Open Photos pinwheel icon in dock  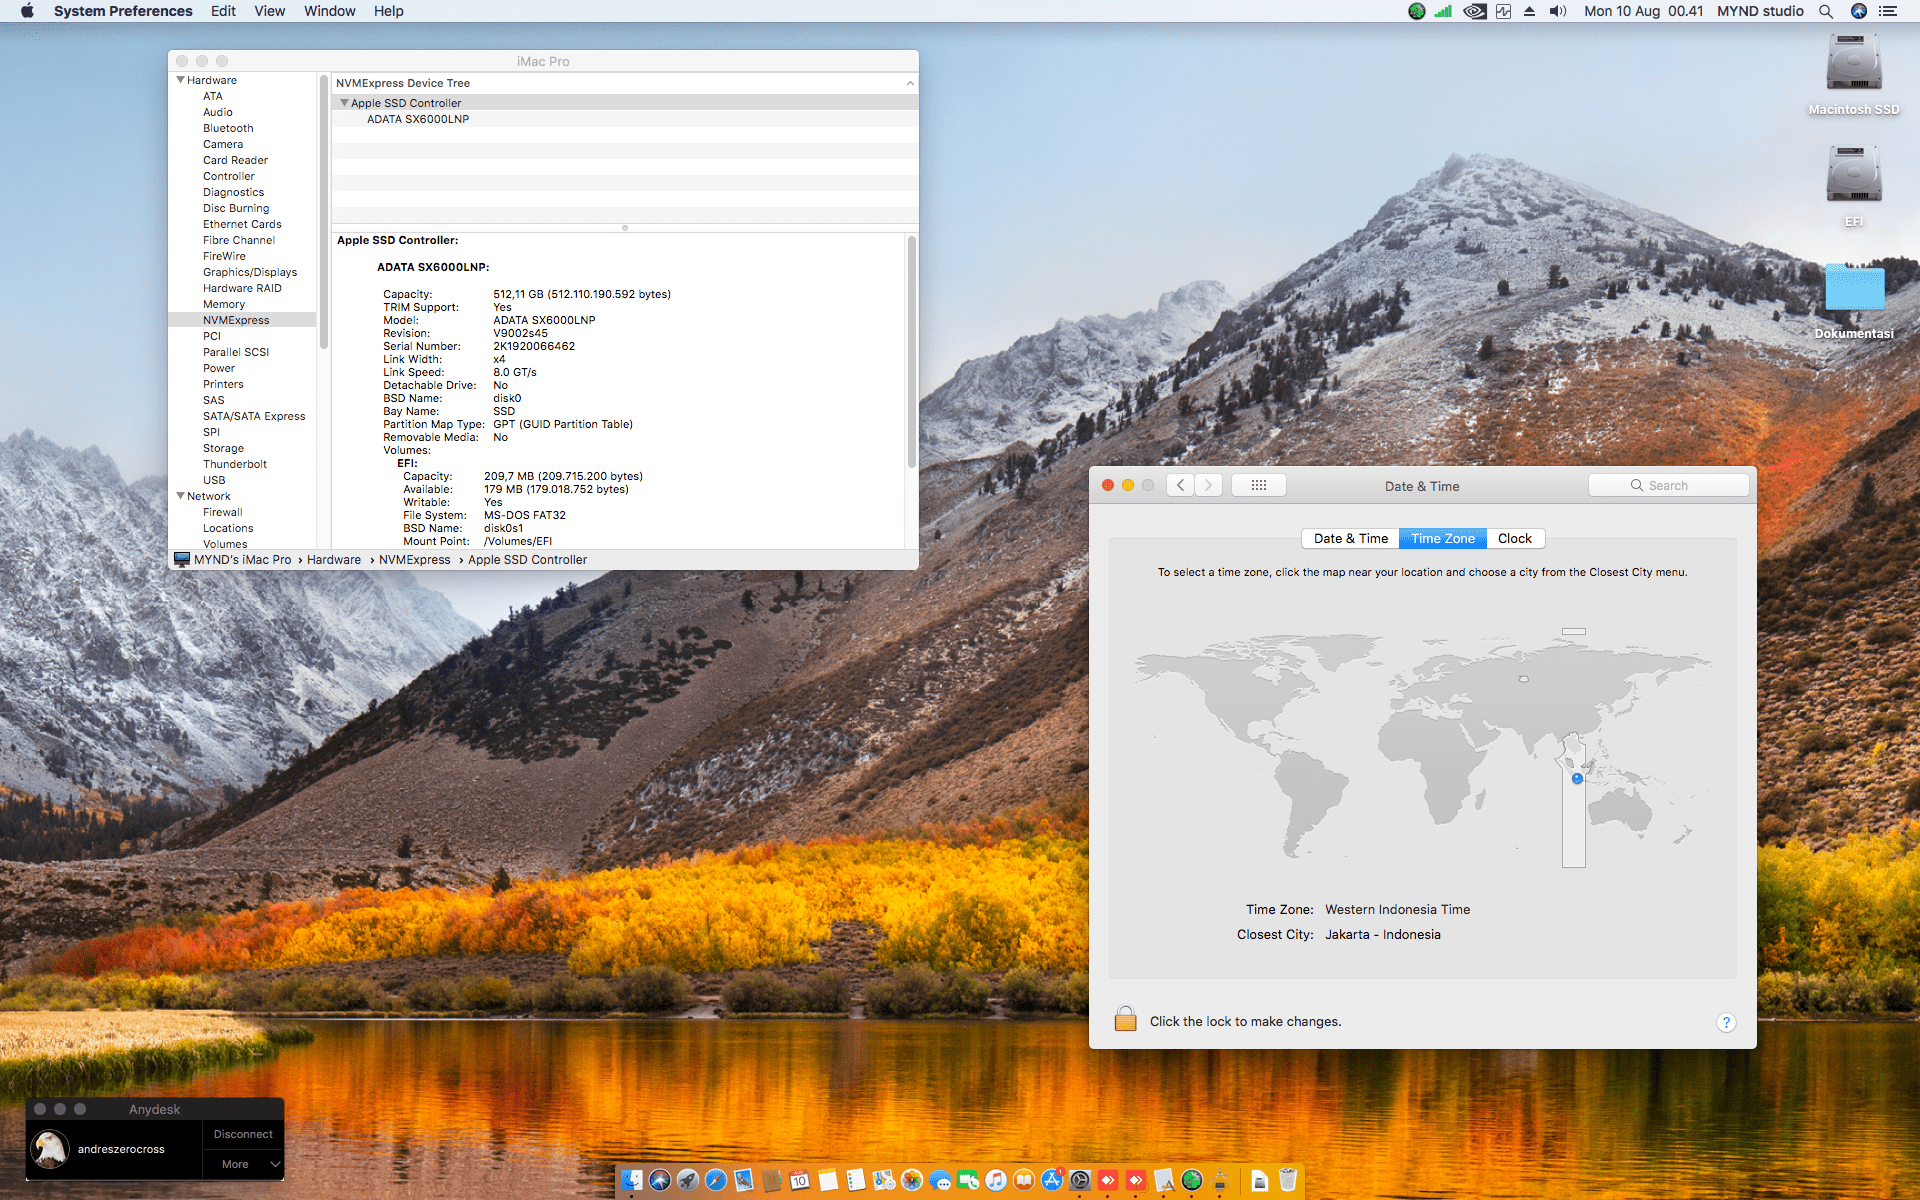912,1180
